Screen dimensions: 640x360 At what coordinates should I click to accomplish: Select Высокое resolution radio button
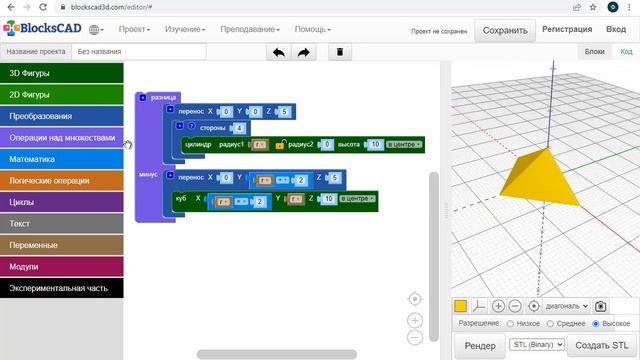596,324
